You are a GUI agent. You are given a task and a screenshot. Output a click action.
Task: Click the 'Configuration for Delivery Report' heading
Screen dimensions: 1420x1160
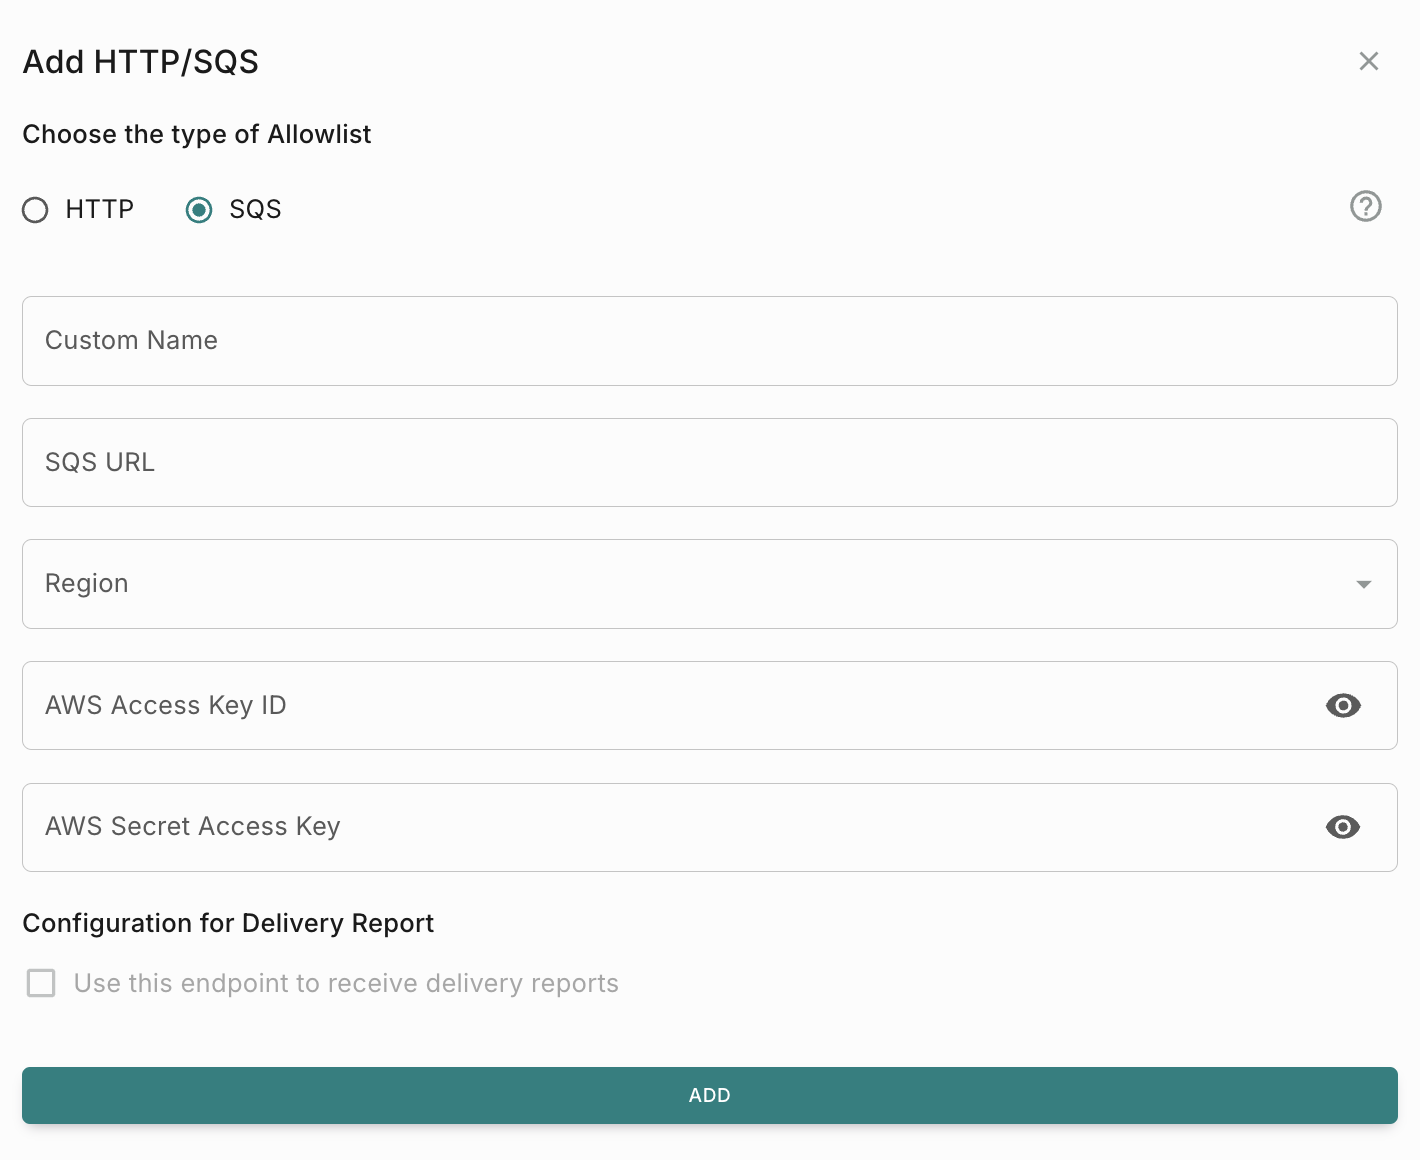tap(228, 923)
